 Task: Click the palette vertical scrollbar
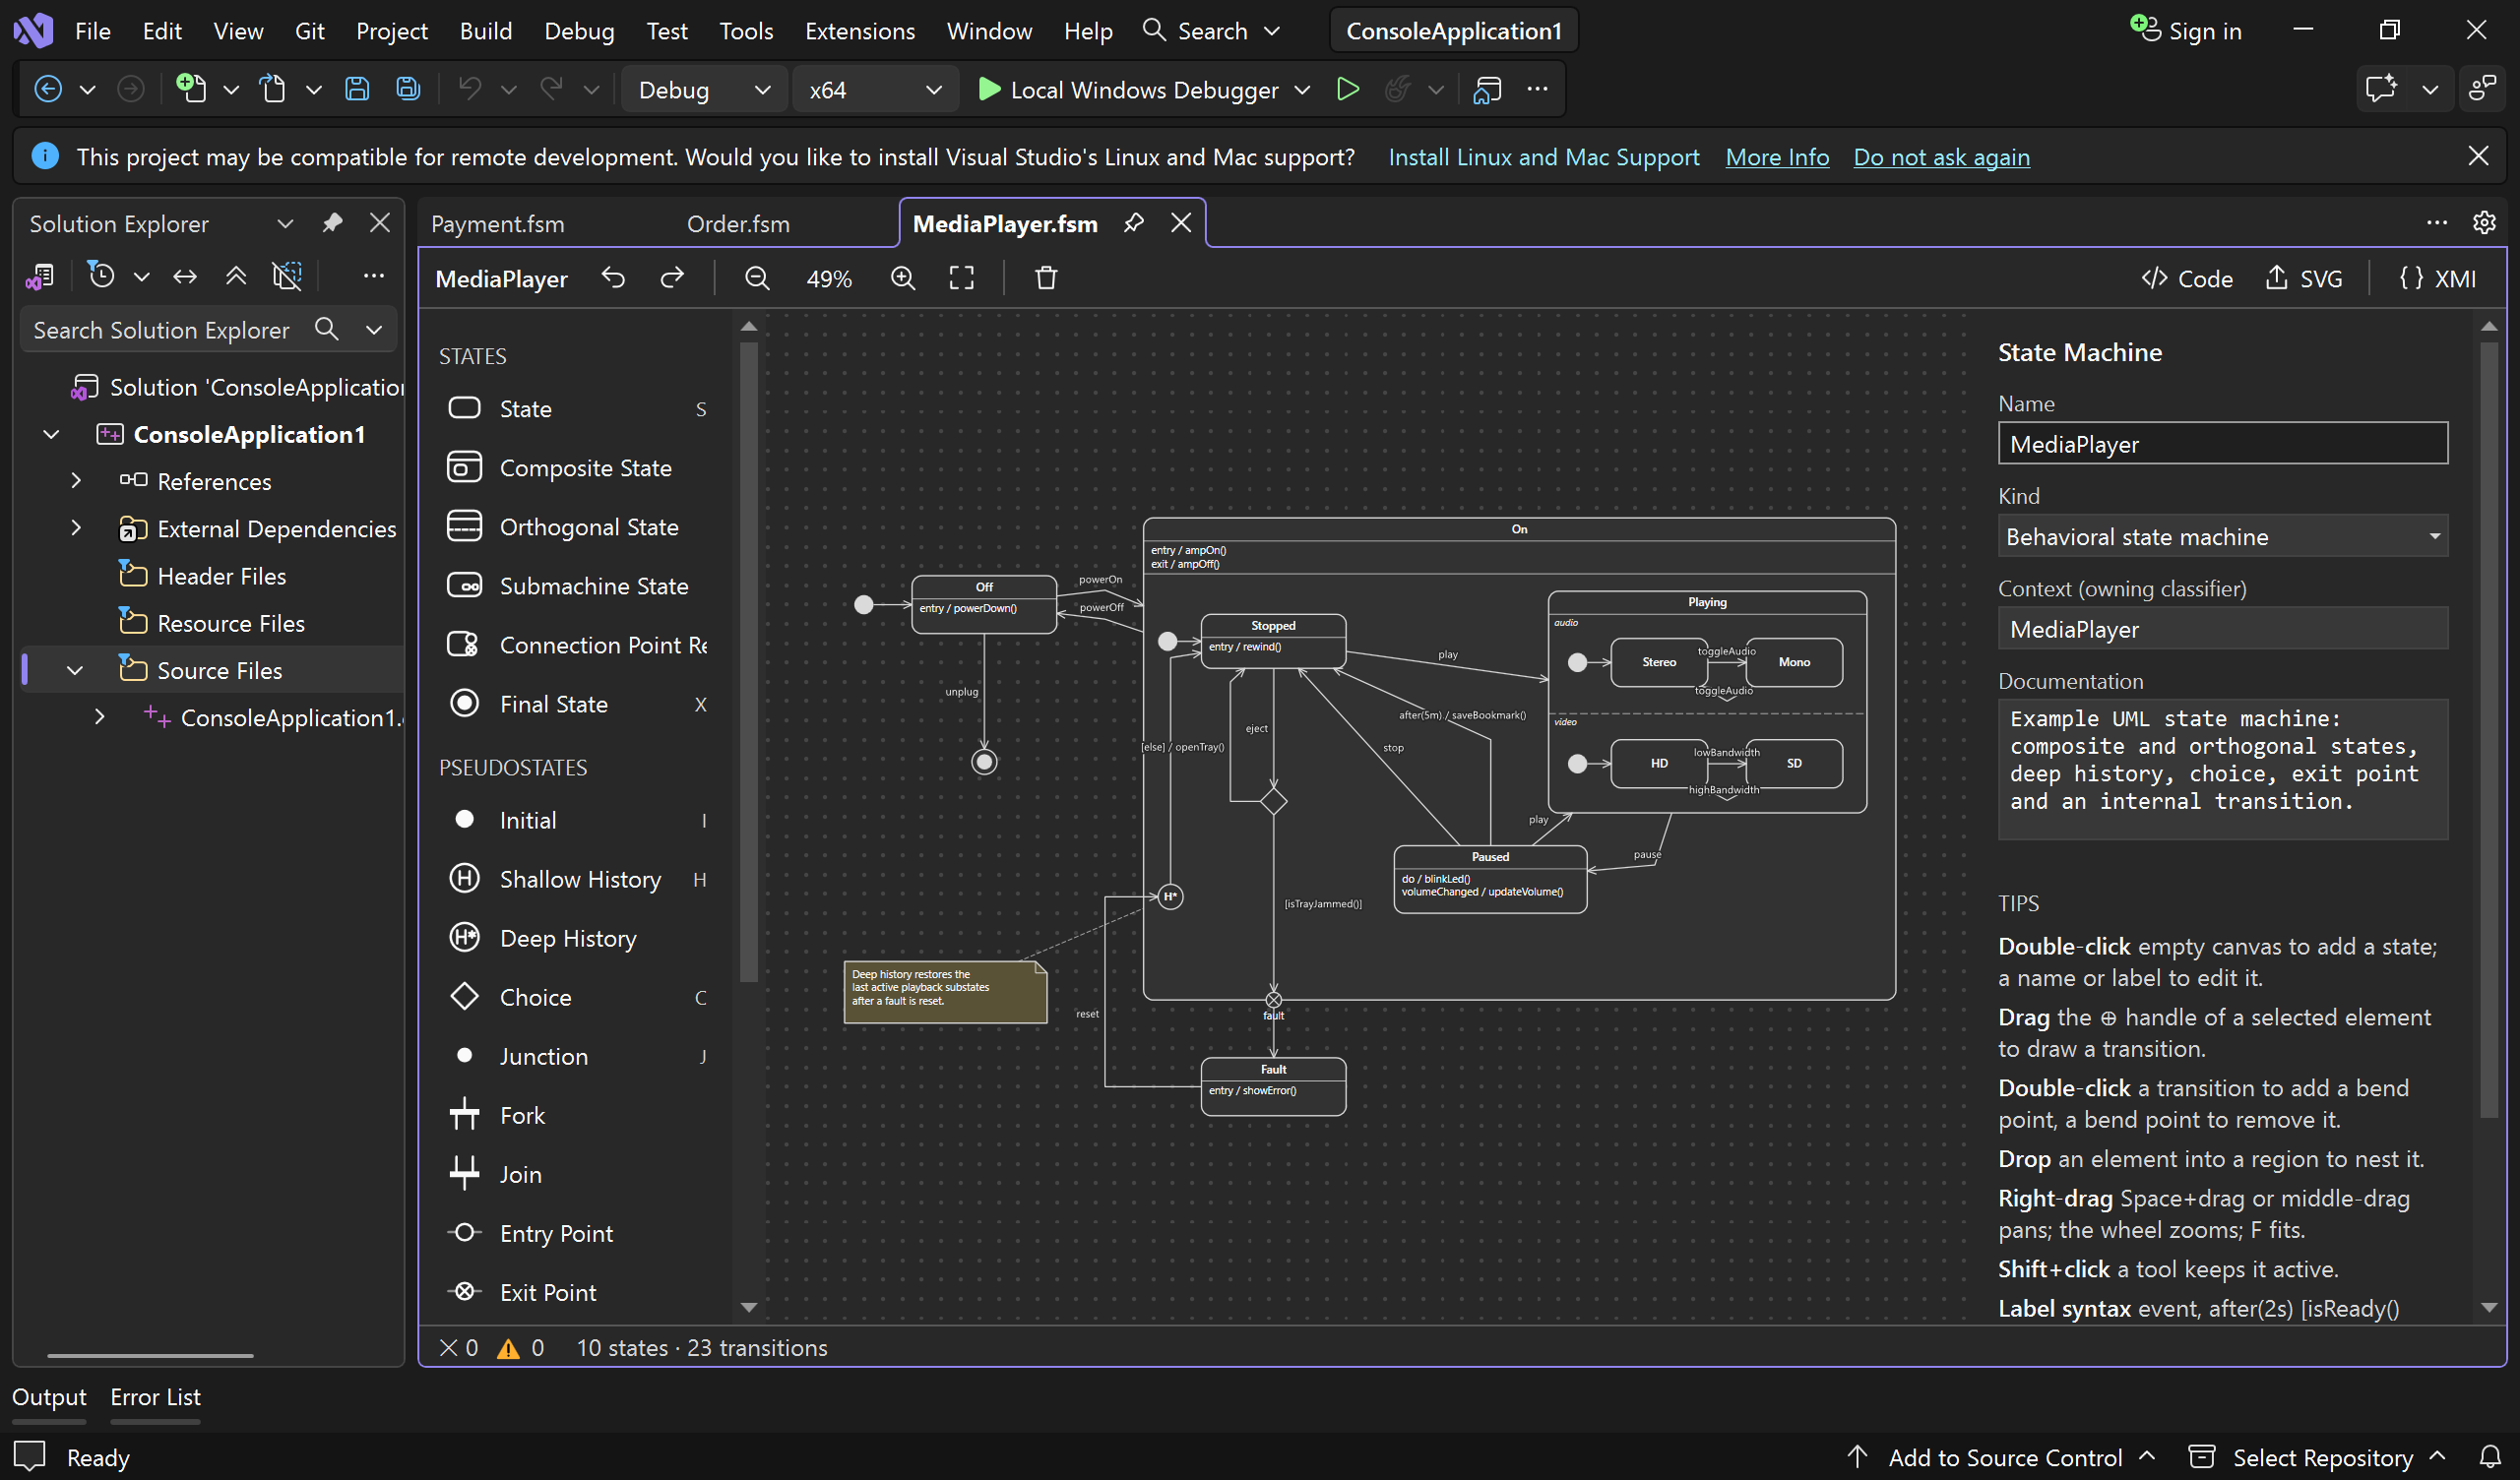tap(748, 660)
